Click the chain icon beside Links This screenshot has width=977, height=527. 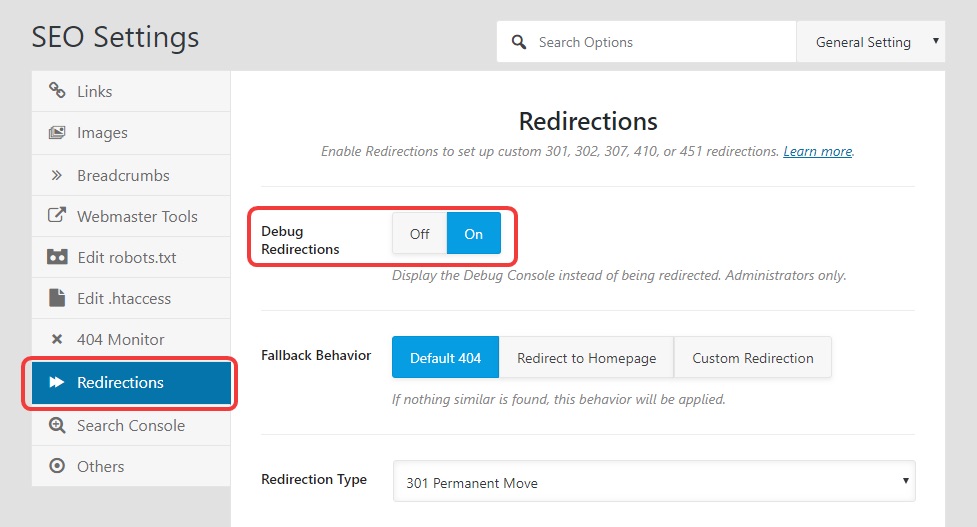(57, 91)
